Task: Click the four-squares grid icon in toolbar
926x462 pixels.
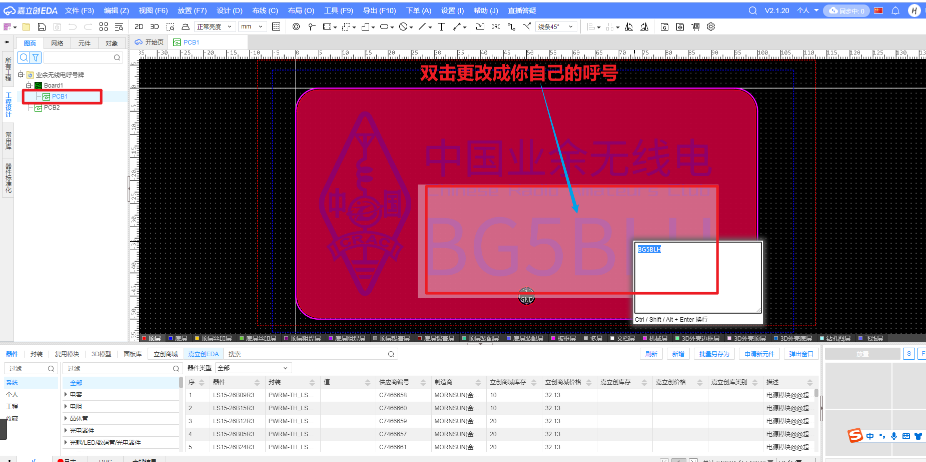Action: point(104,27)
